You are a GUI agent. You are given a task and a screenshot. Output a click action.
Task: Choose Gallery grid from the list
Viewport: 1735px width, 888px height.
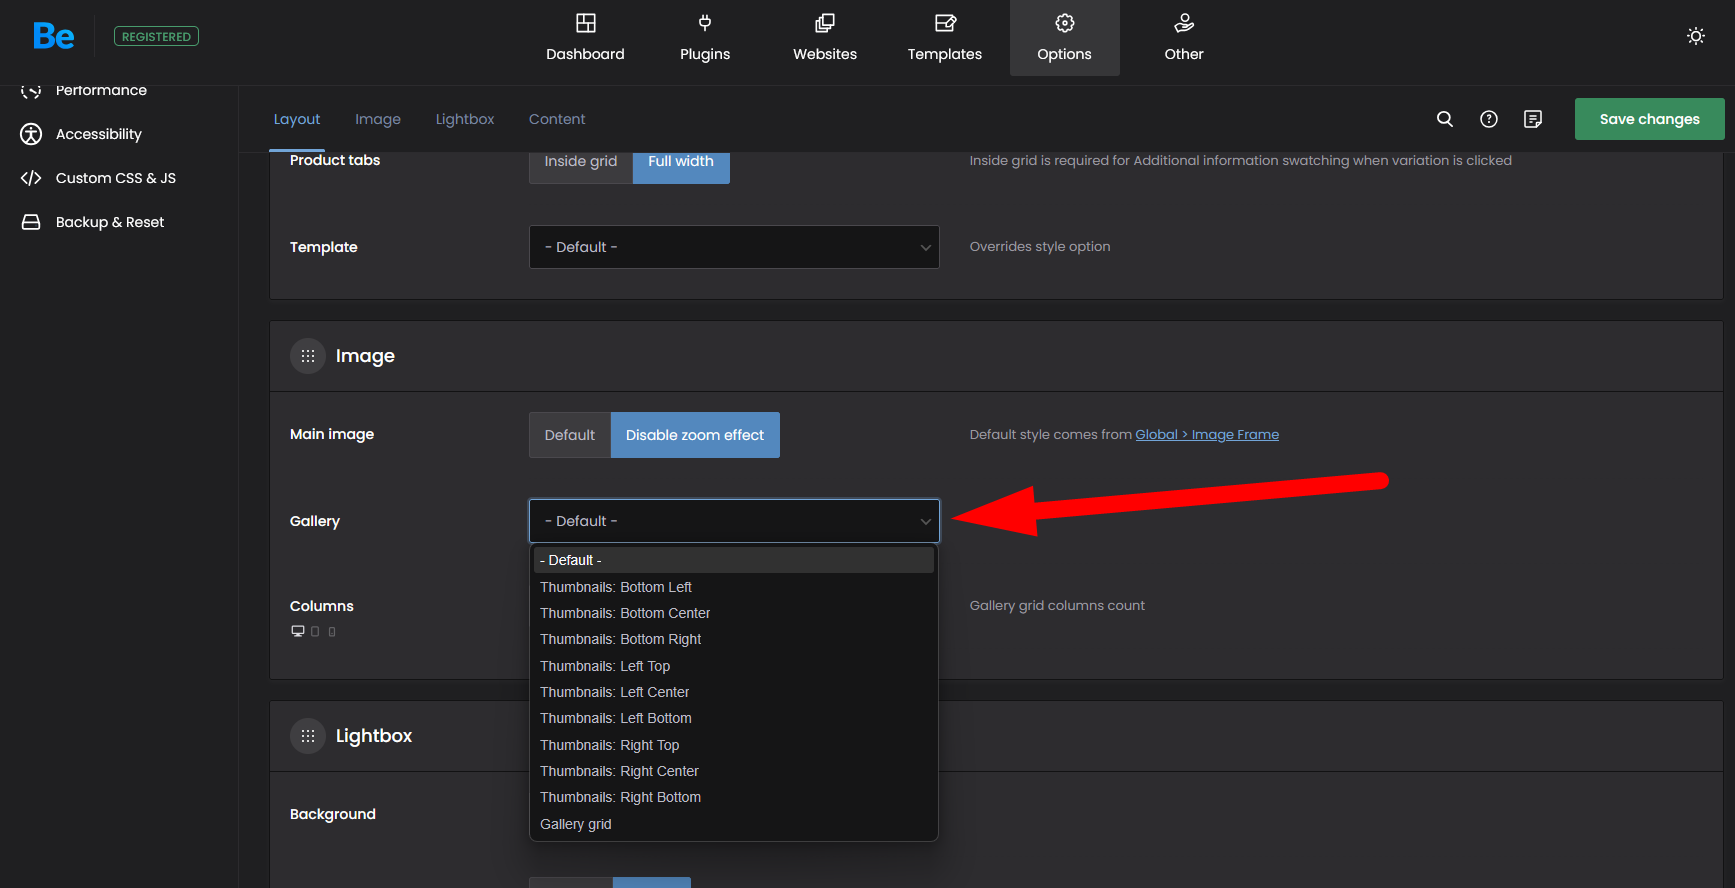click(576, 824)
